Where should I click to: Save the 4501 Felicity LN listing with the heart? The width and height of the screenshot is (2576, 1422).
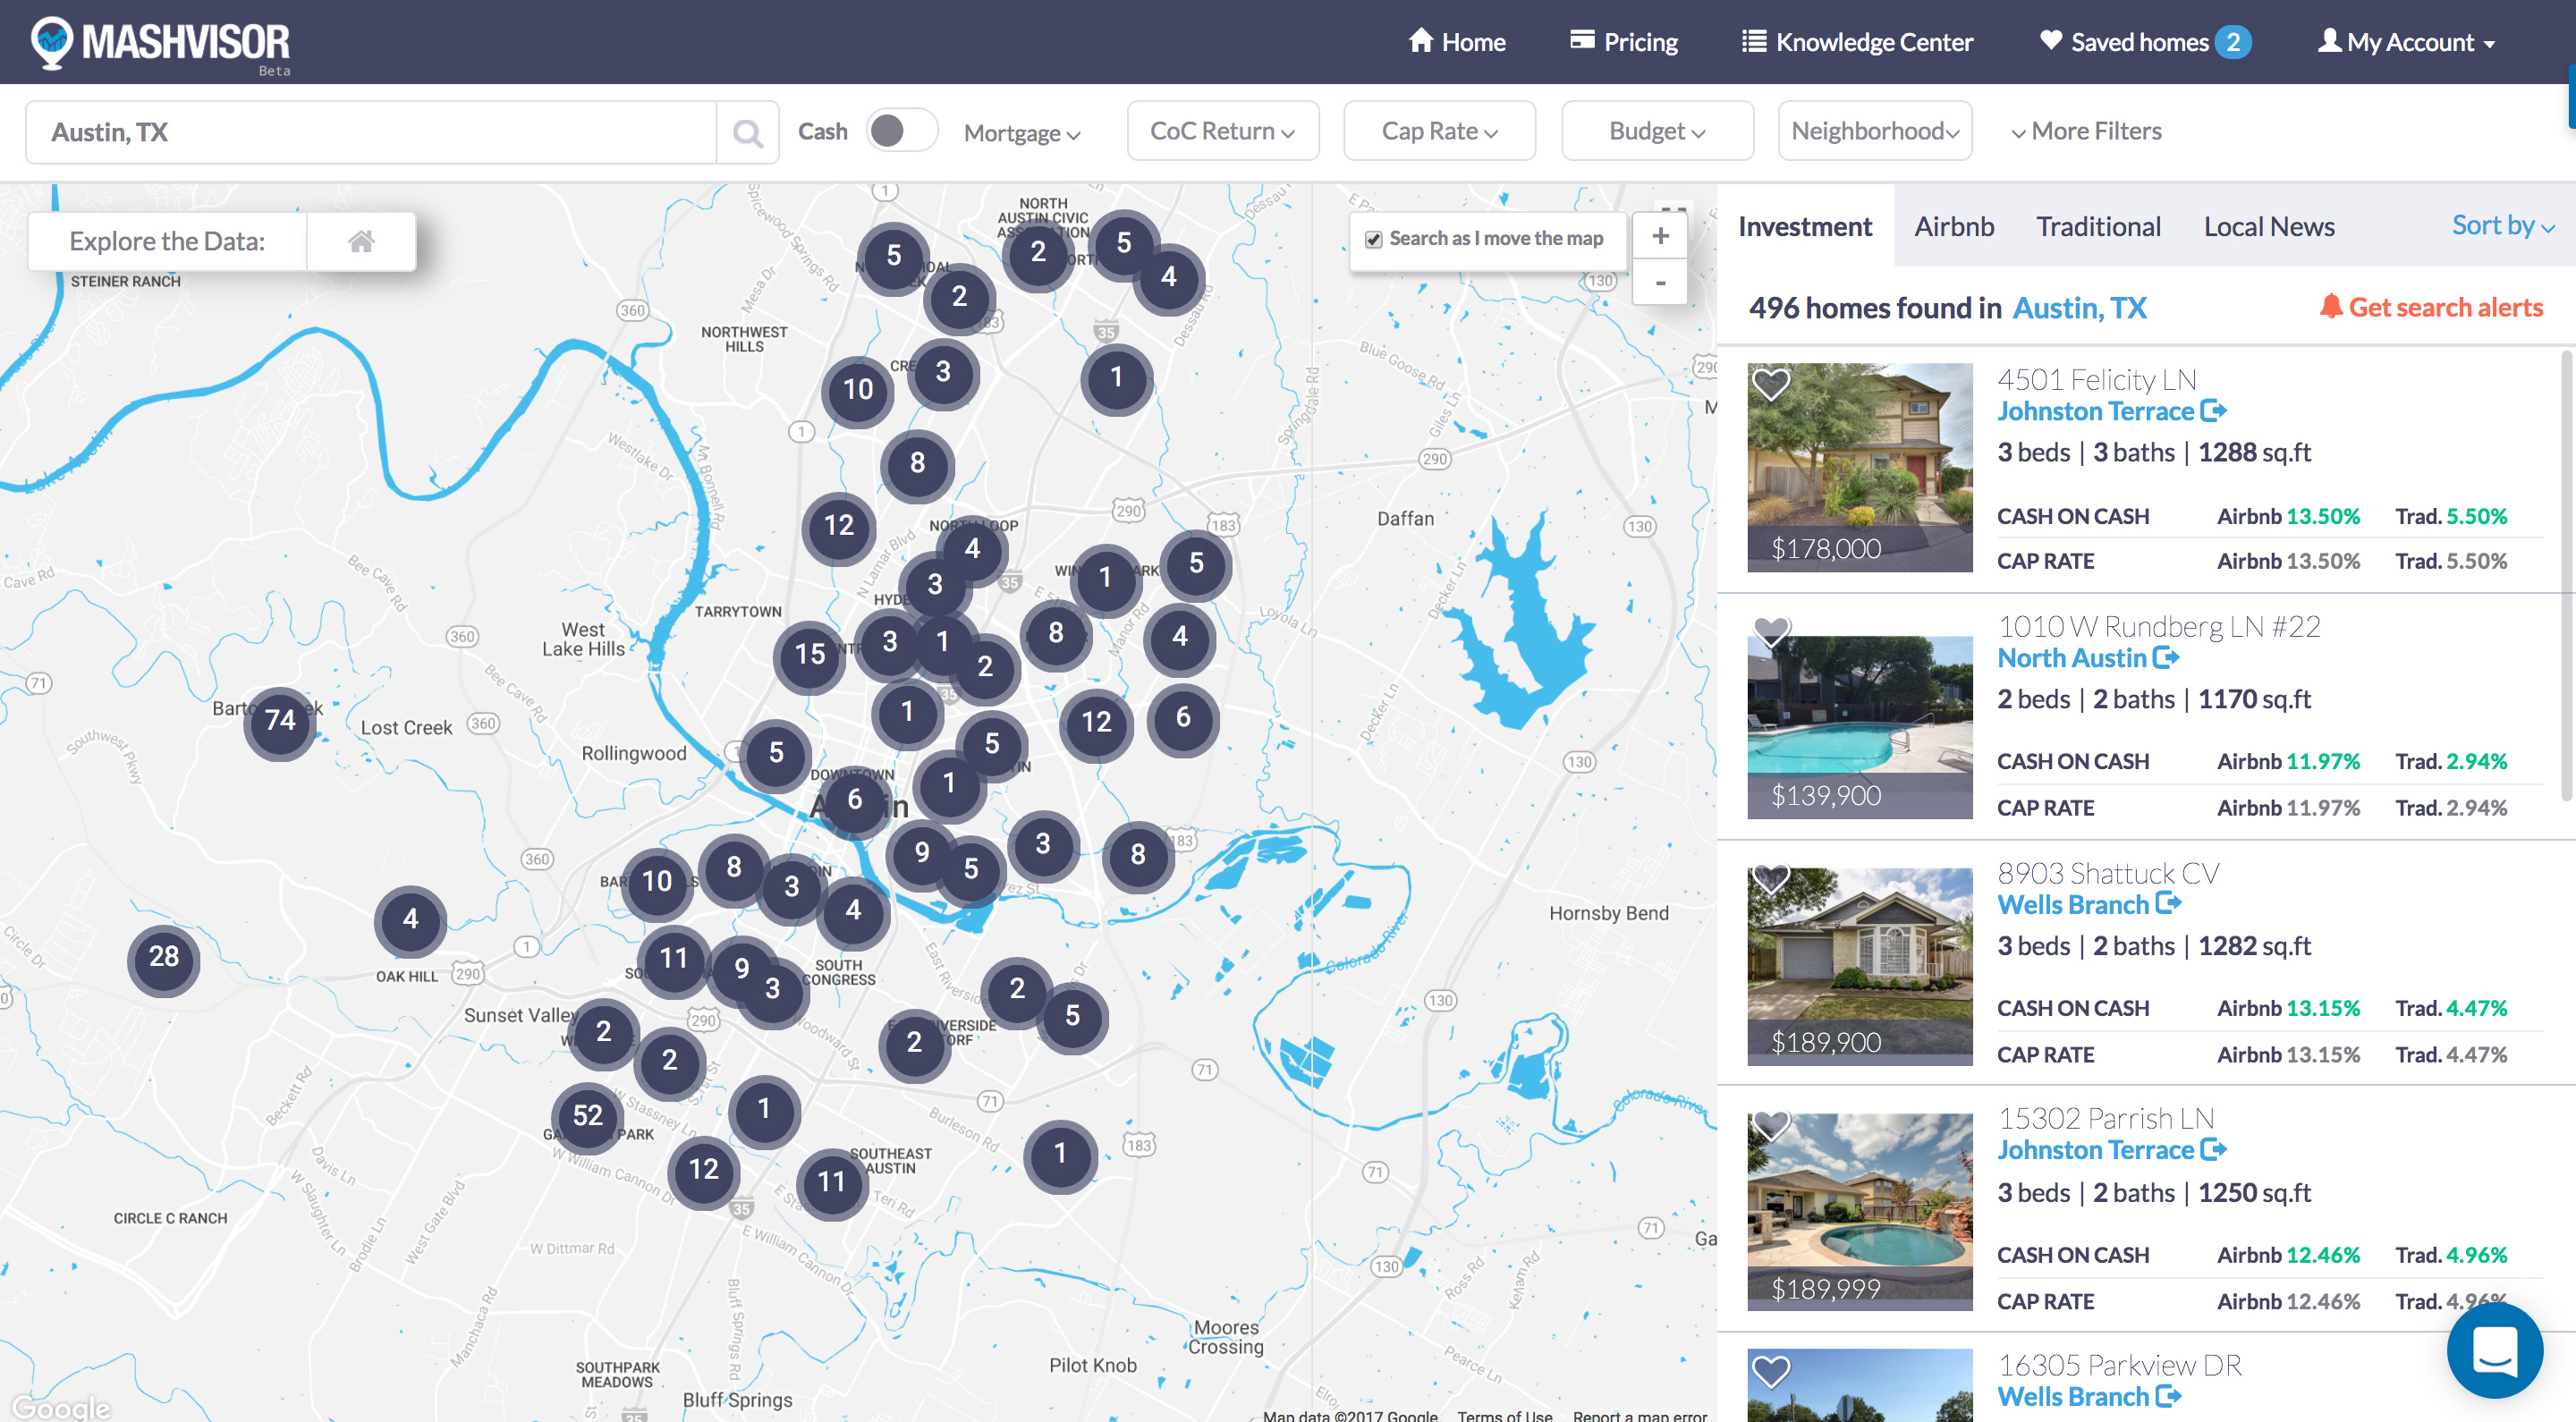(x=1771, y=384)
